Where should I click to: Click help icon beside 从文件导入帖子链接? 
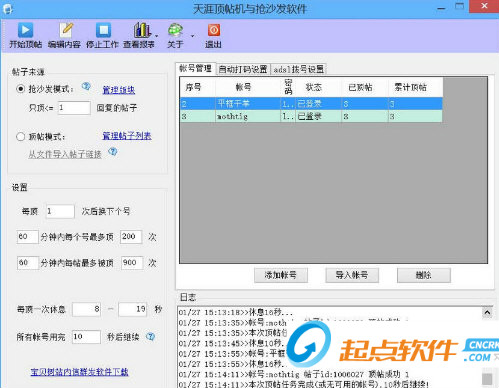(113, 152)
